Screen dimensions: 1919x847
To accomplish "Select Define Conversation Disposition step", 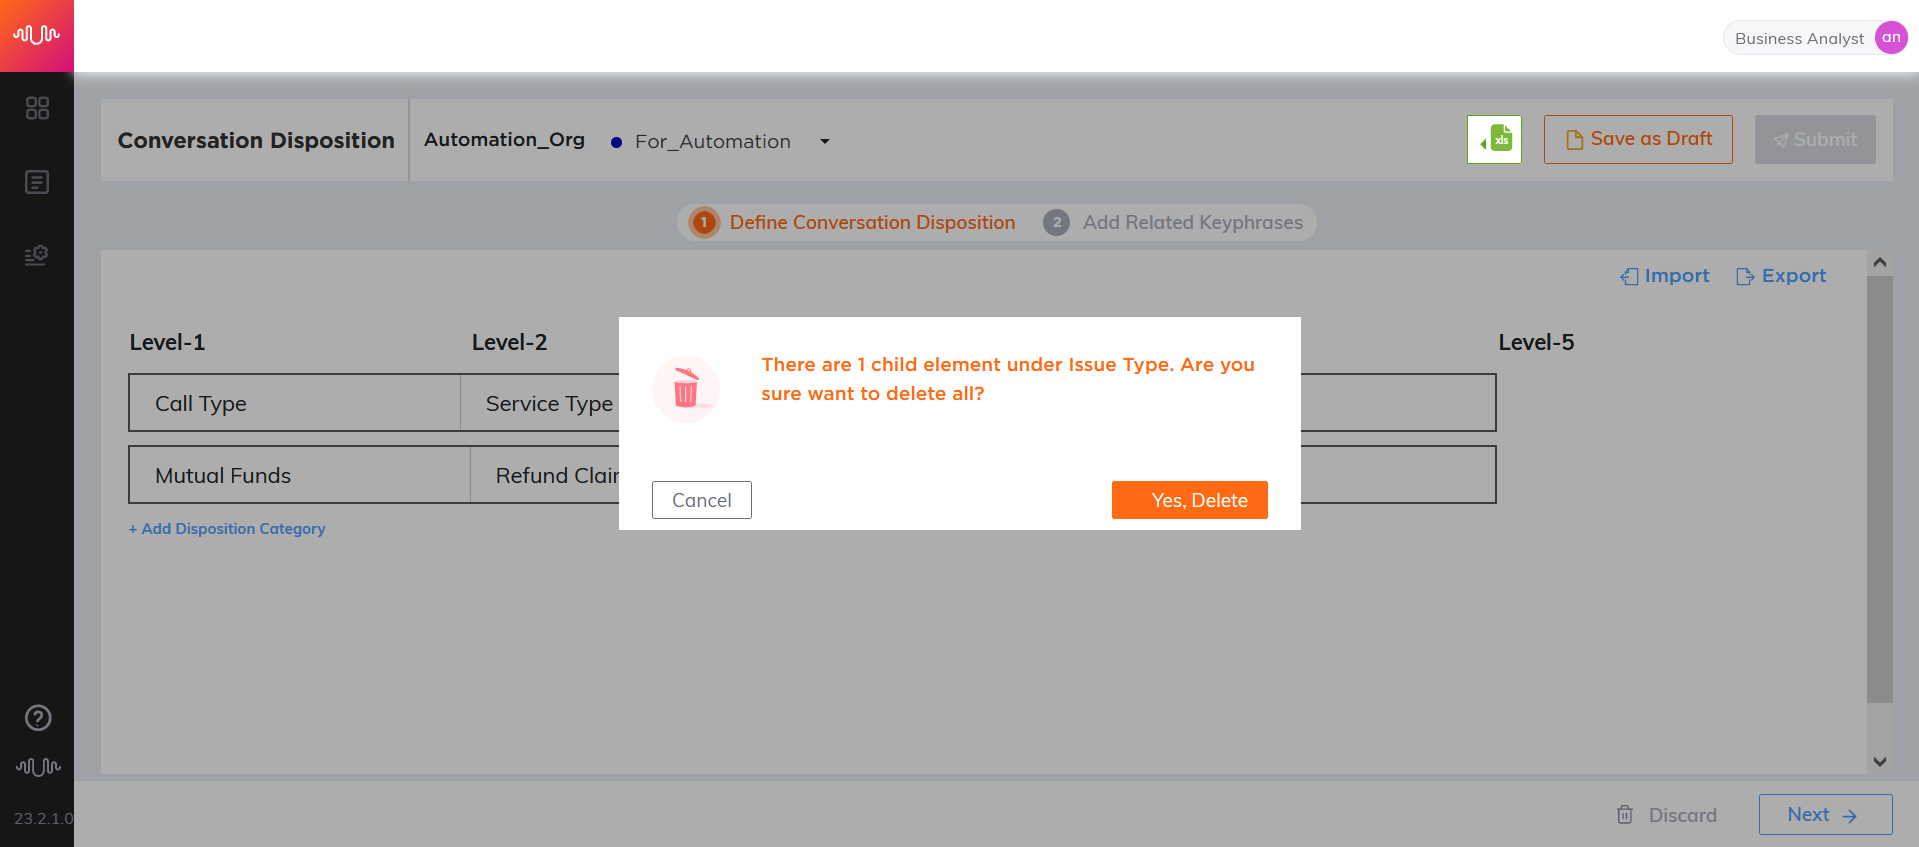I will click(x=853, y=222).
